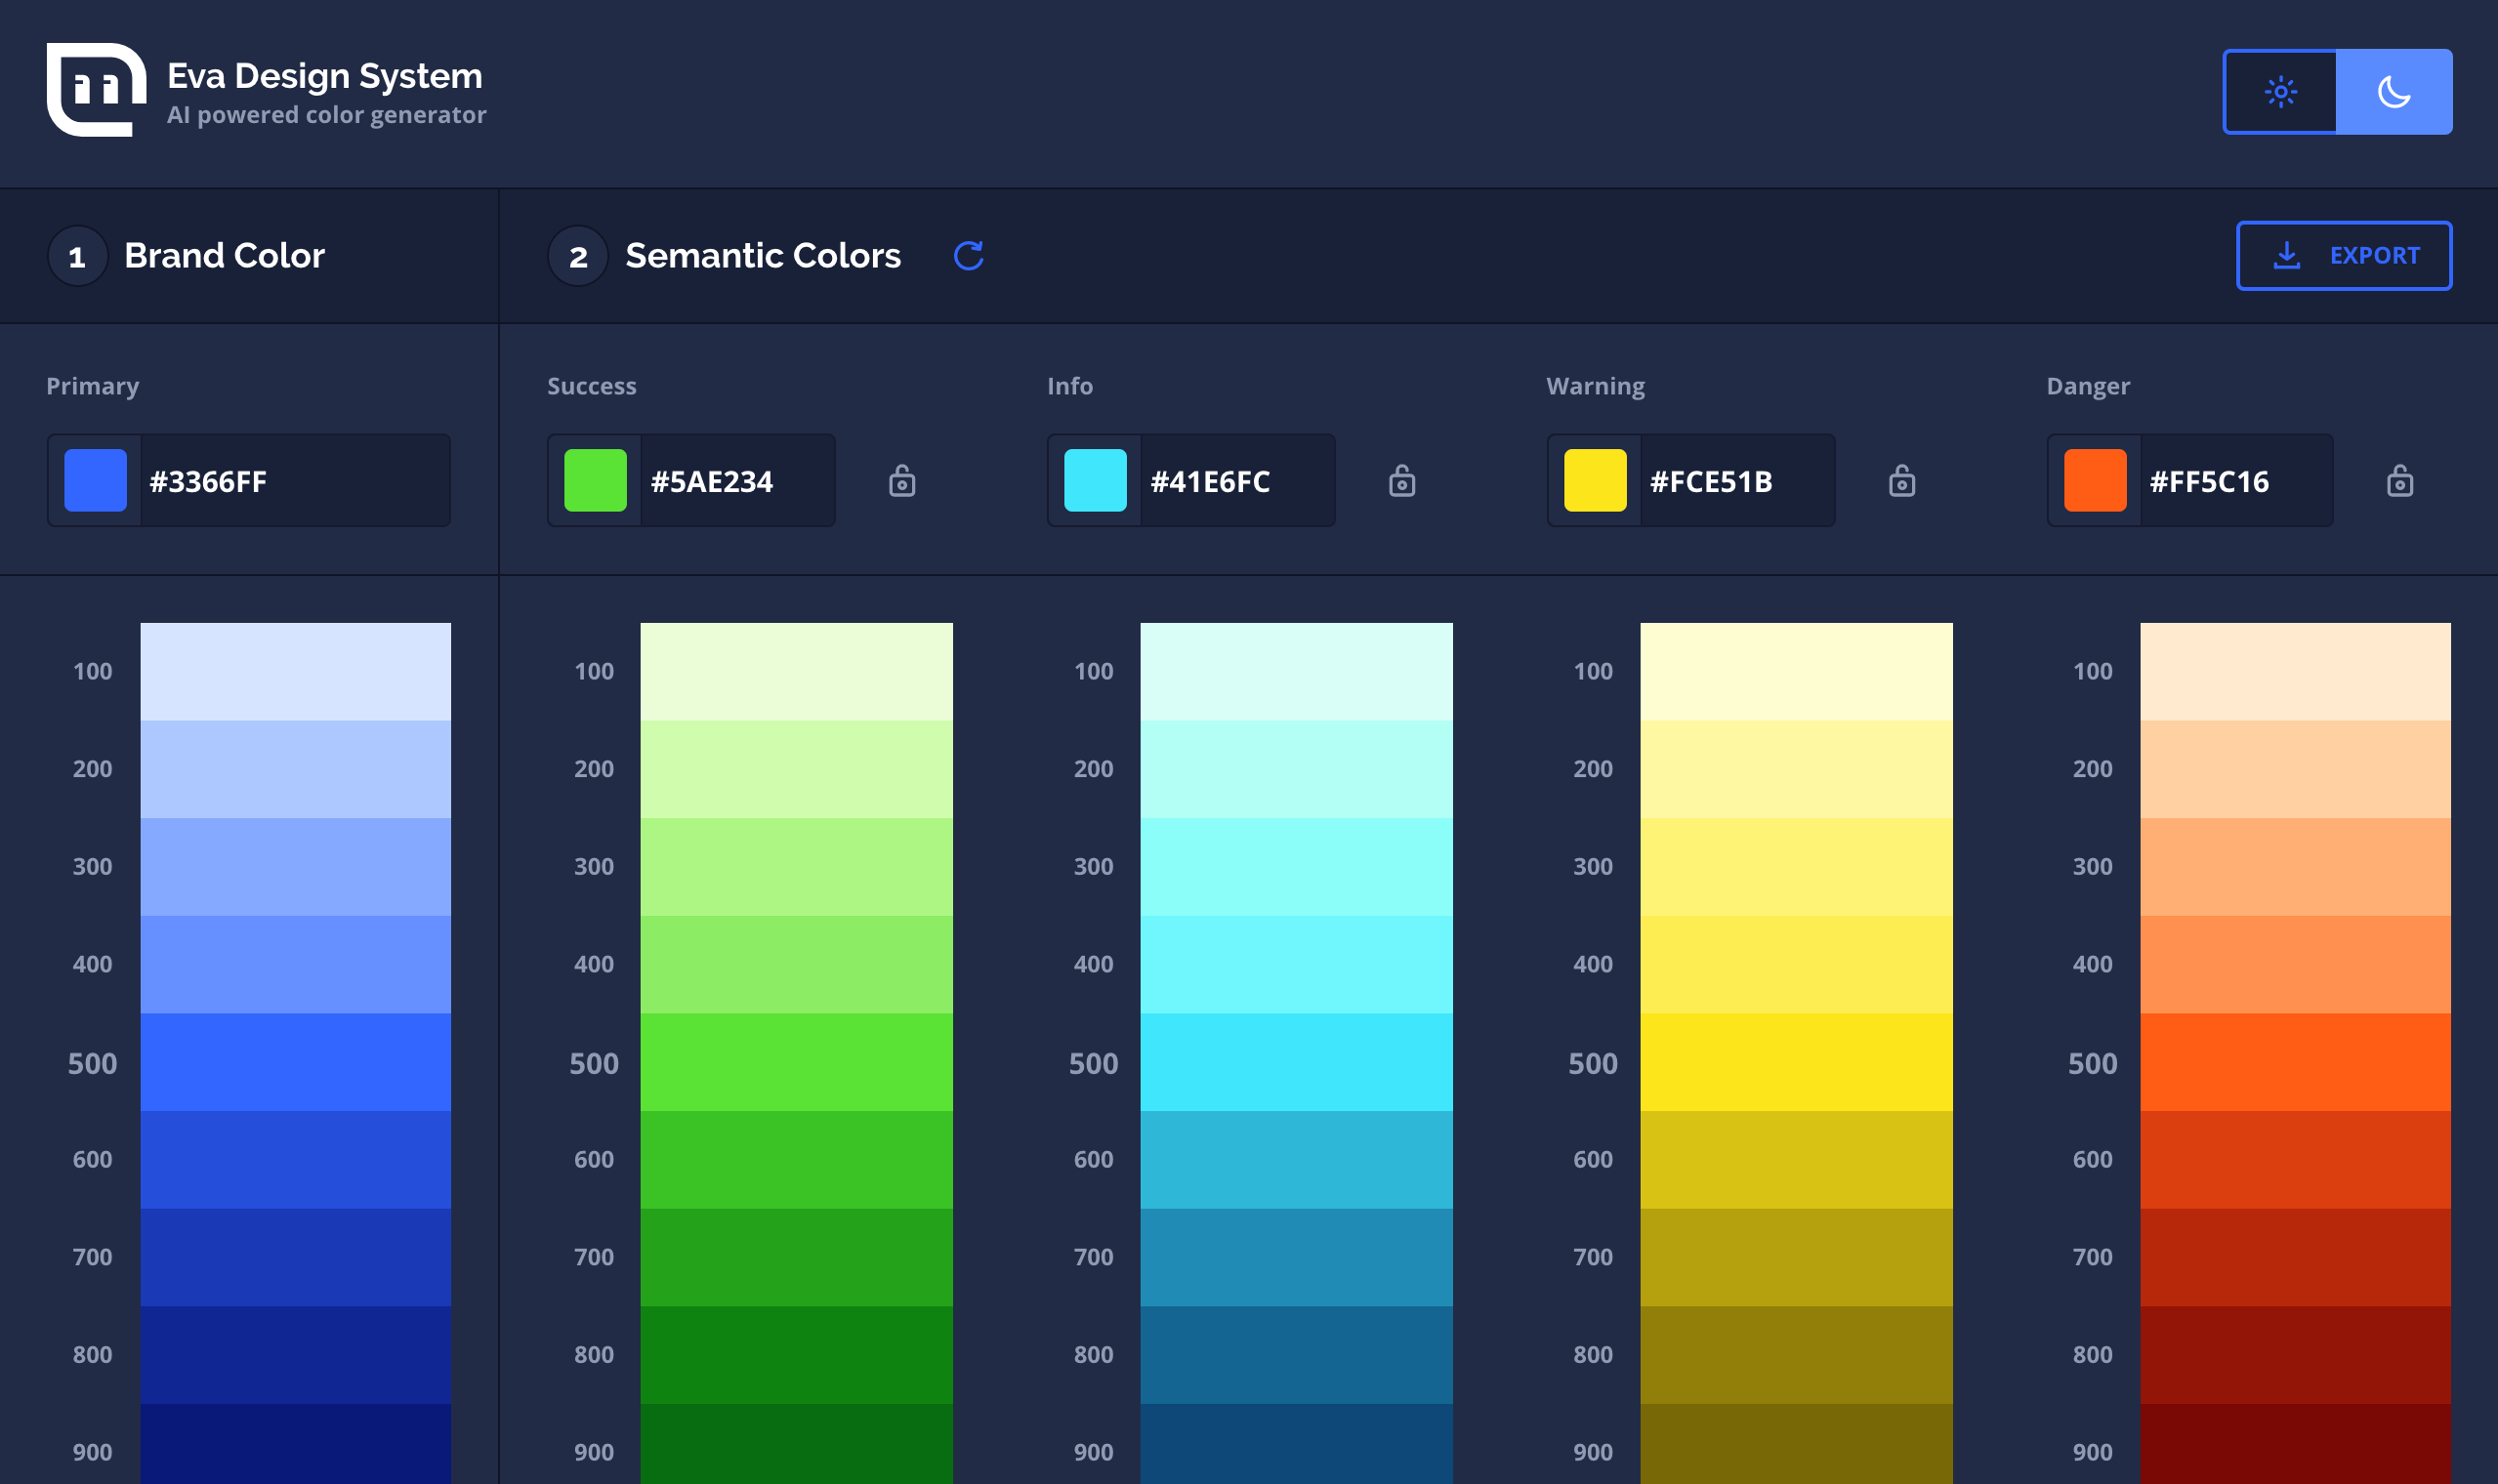This screenshot has height=1484, width=2498.
Task: Lock the Success color
Action: click(902, 481)
